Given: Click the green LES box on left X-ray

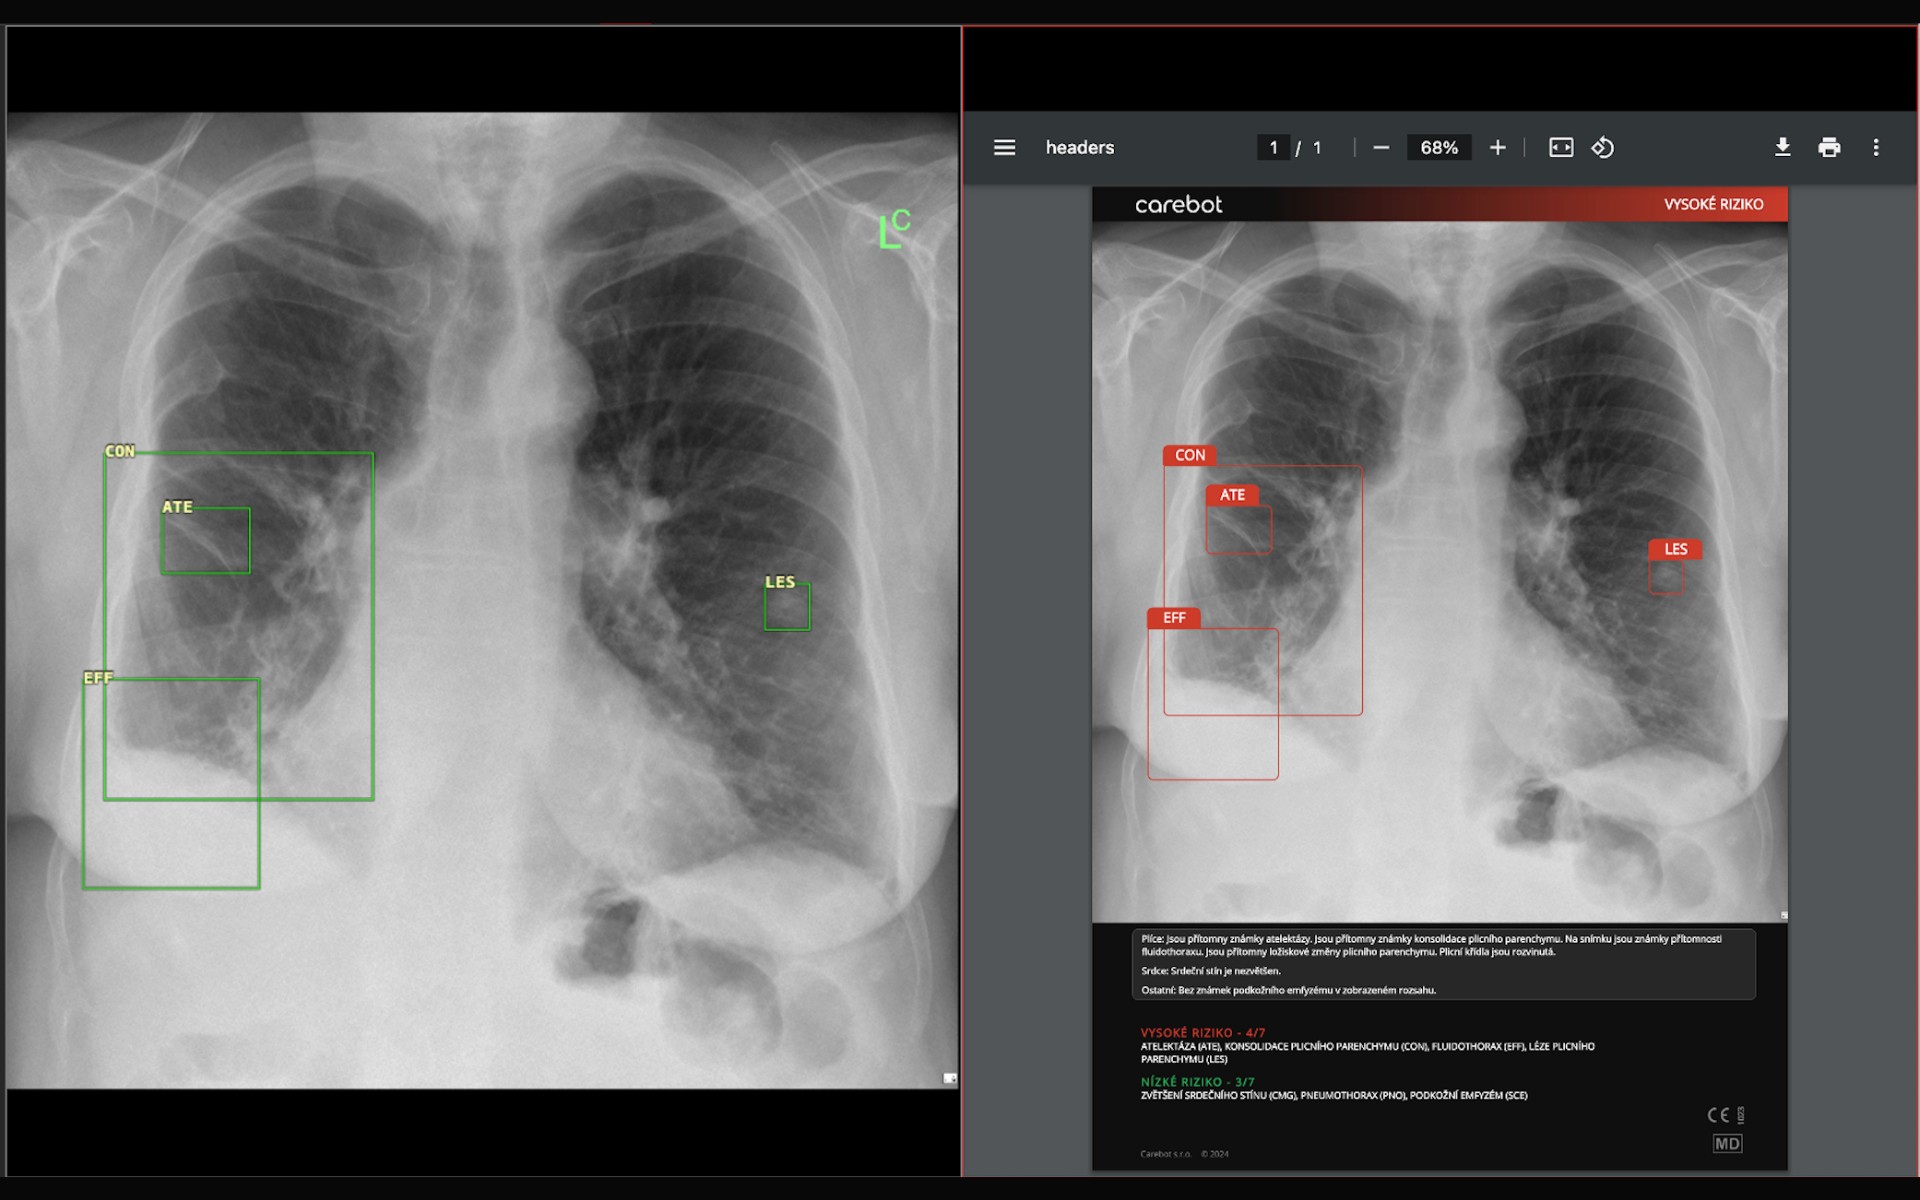Looking at the screenshot, I should point(787,607).
